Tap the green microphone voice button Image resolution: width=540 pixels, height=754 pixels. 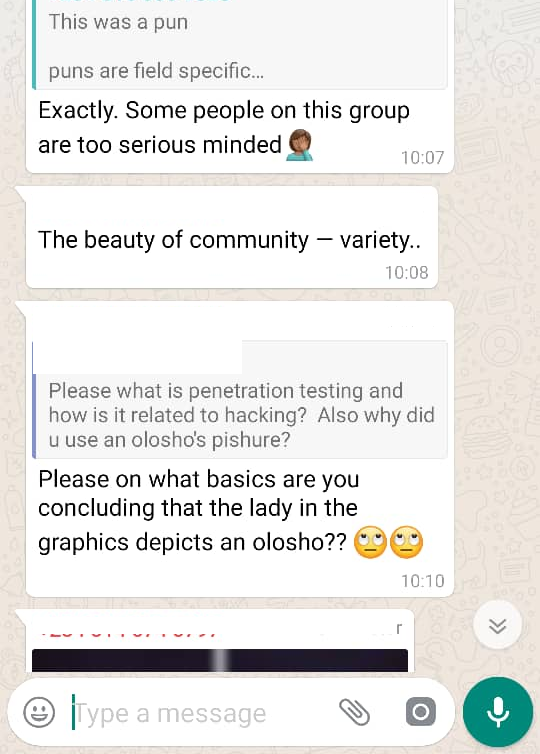(x=498, y=712)
